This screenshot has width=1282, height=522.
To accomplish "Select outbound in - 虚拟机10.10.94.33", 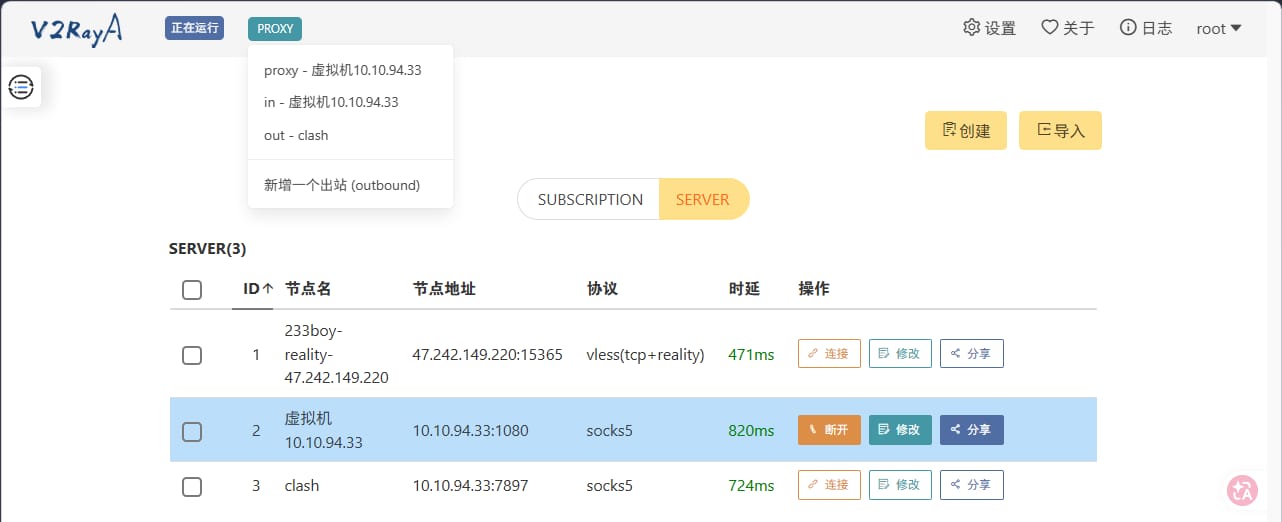I will tap(350, 102).
